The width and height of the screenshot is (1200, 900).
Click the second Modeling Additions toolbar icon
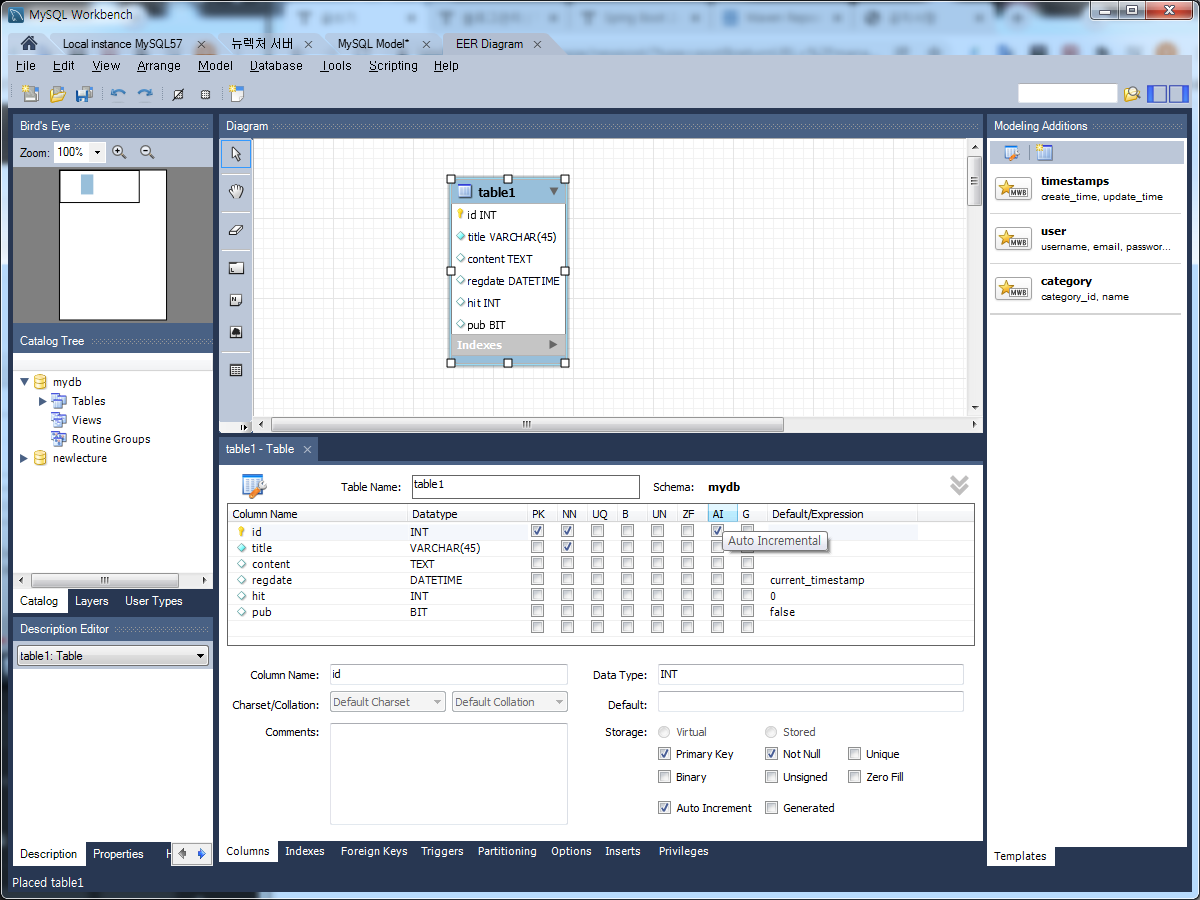[1044, 153]
